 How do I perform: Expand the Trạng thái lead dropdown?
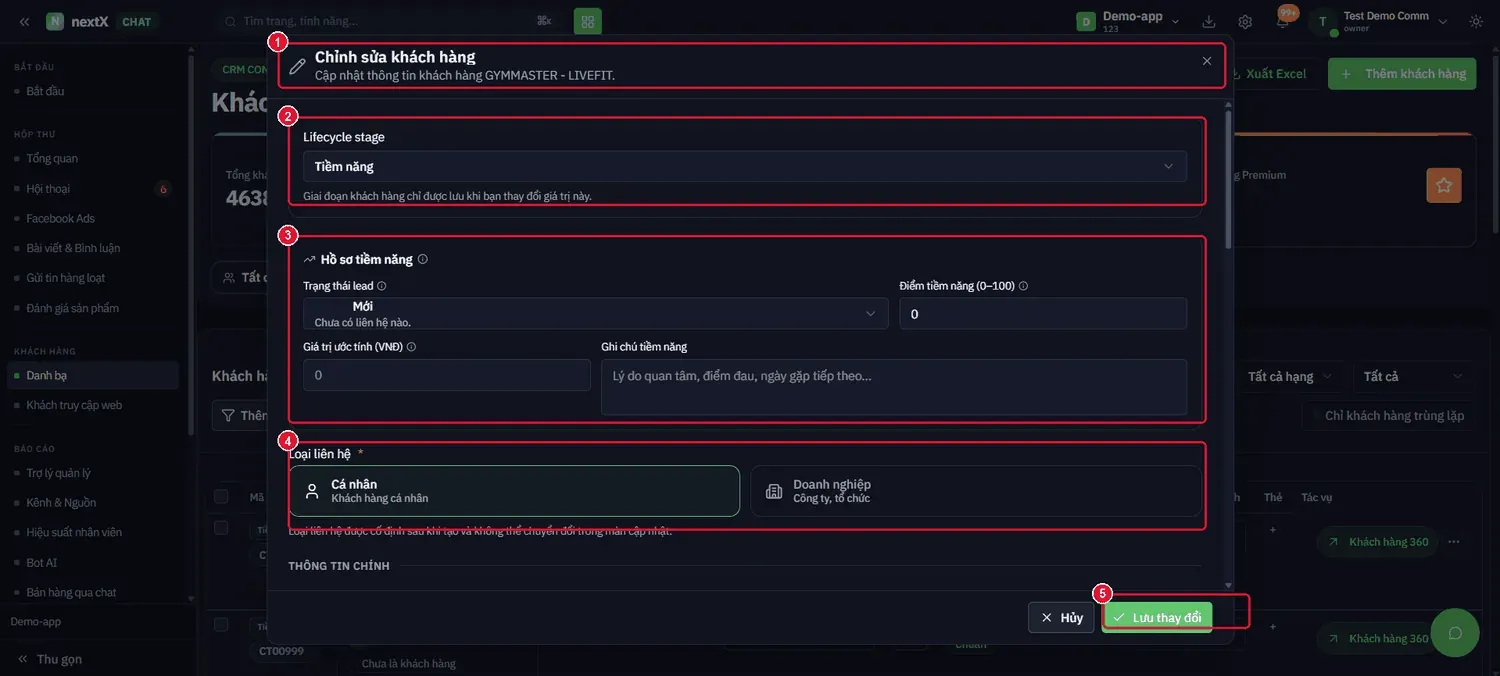[595, 313]
